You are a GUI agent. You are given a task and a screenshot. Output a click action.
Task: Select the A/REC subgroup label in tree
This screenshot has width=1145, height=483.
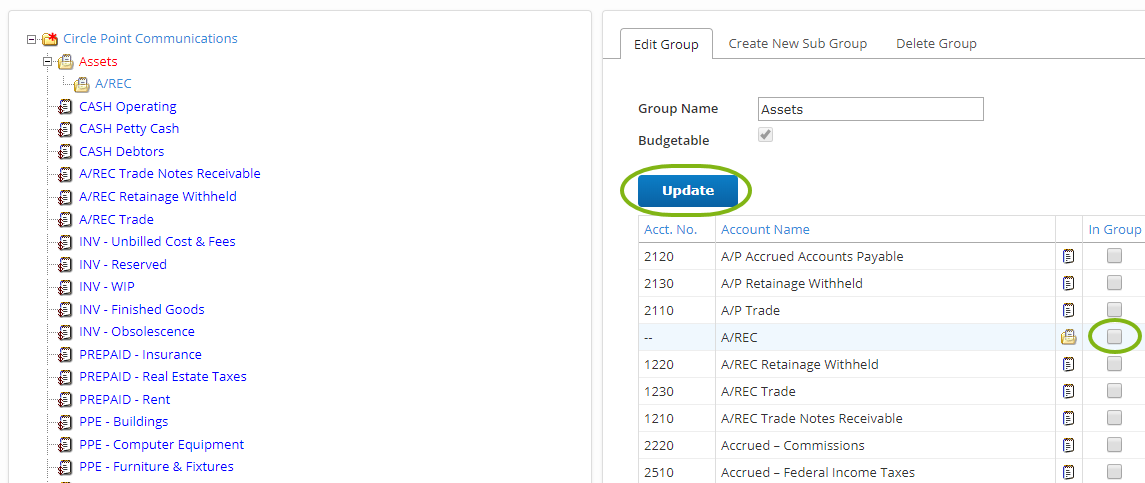click(x=113, y=84)
